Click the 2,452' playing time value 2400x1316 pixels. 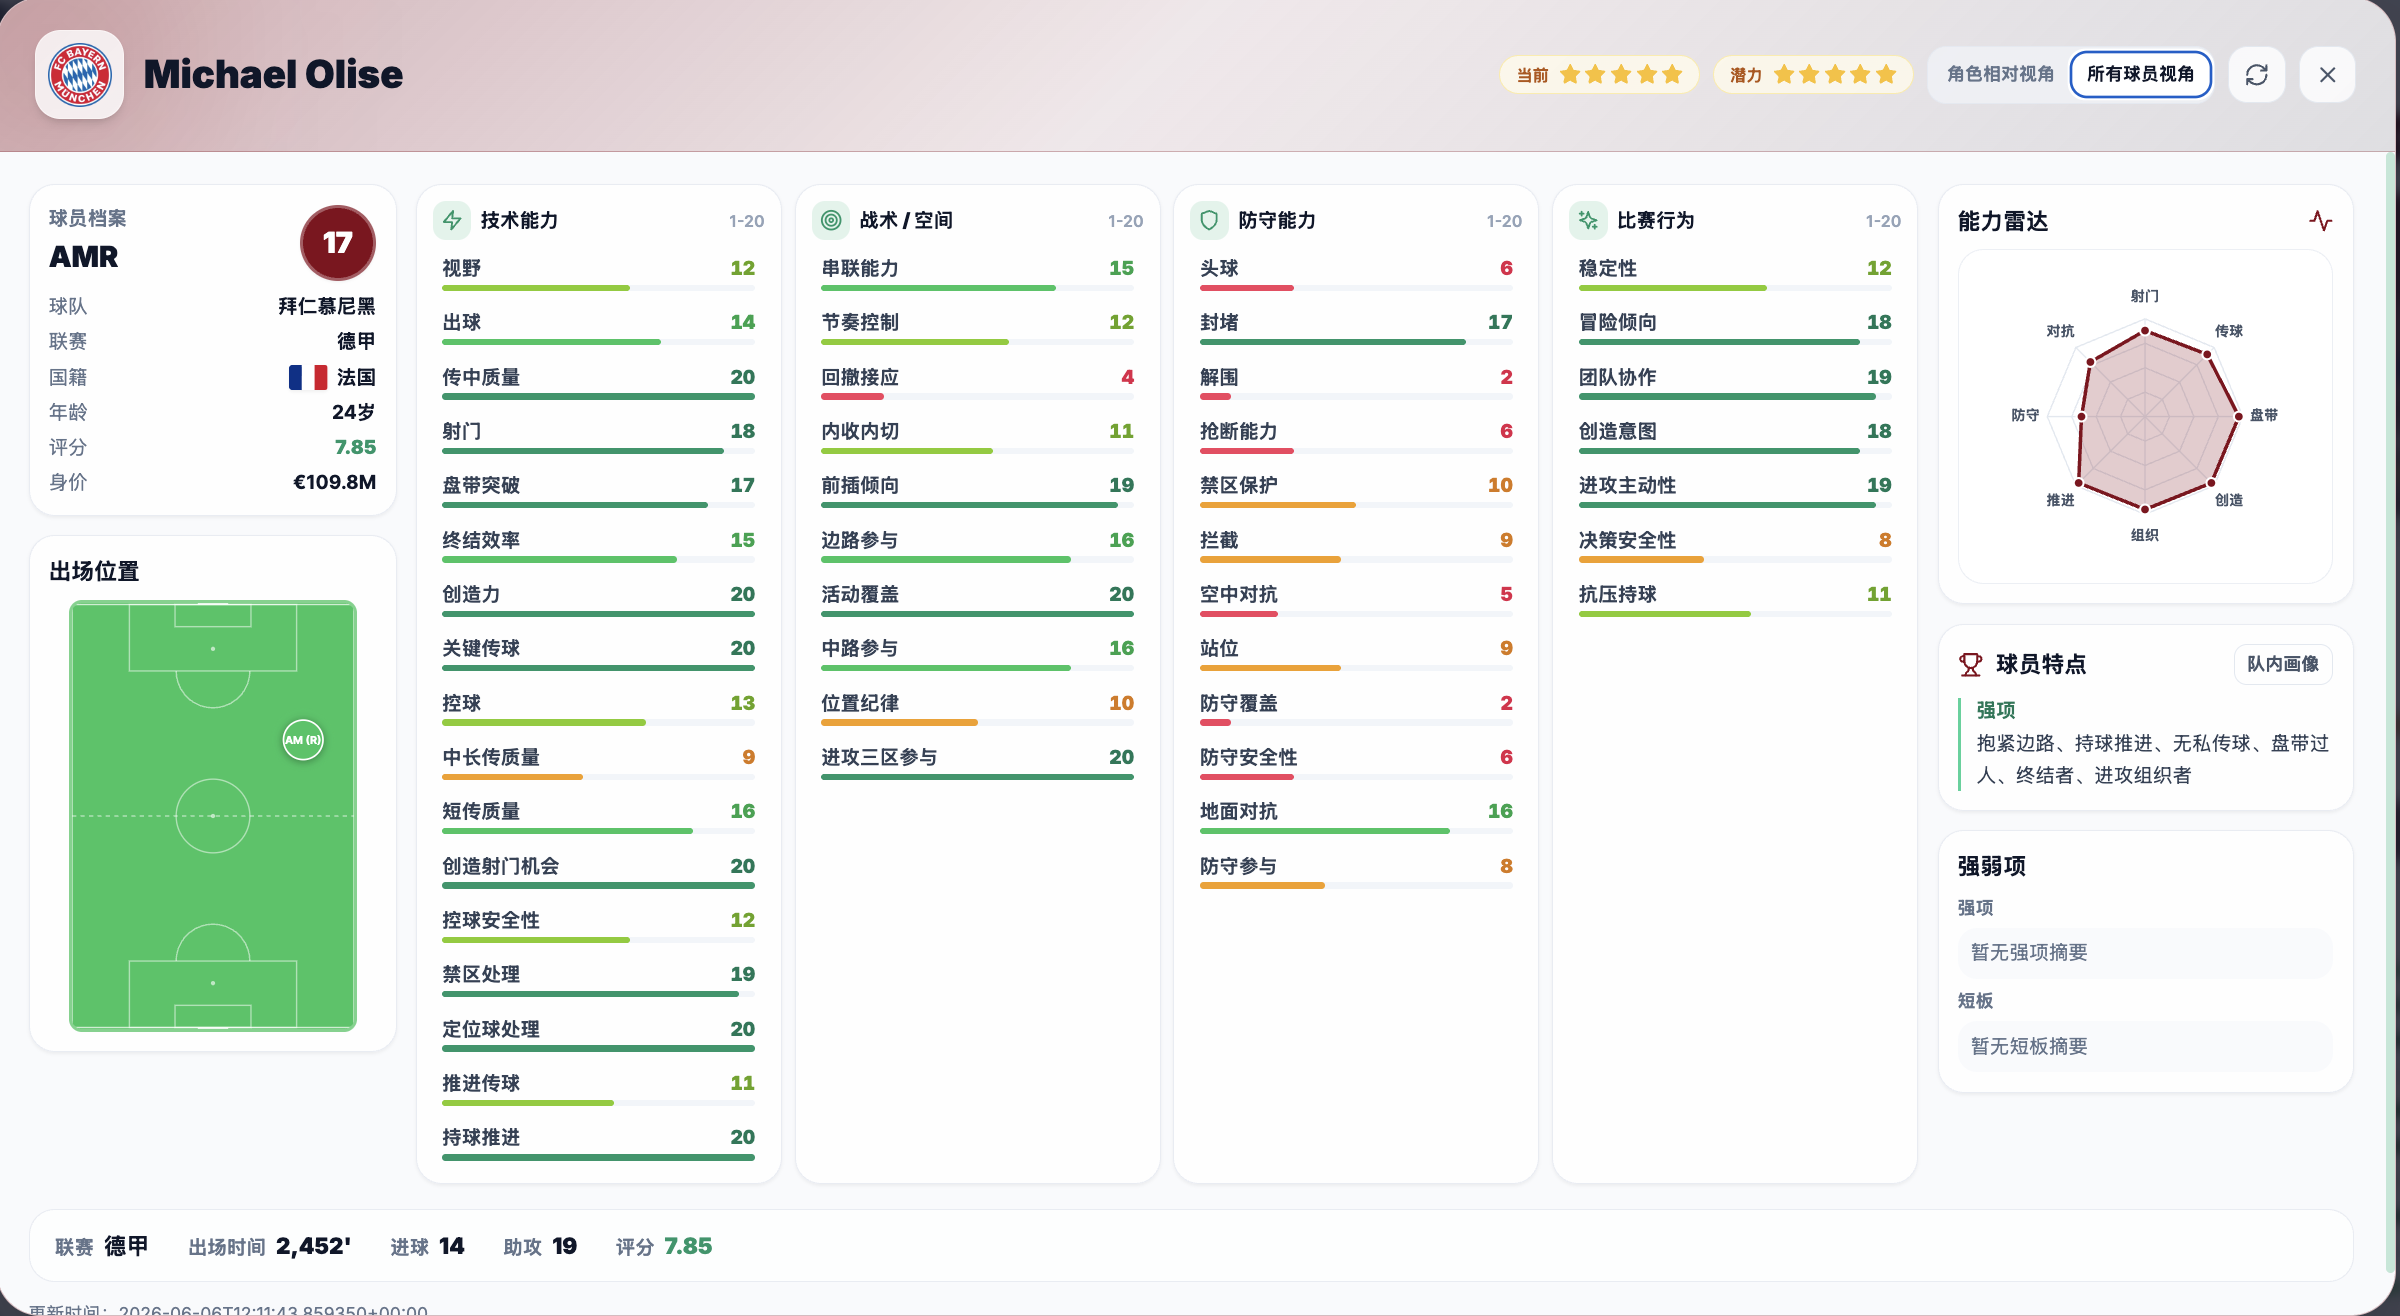coord(314,1246)
